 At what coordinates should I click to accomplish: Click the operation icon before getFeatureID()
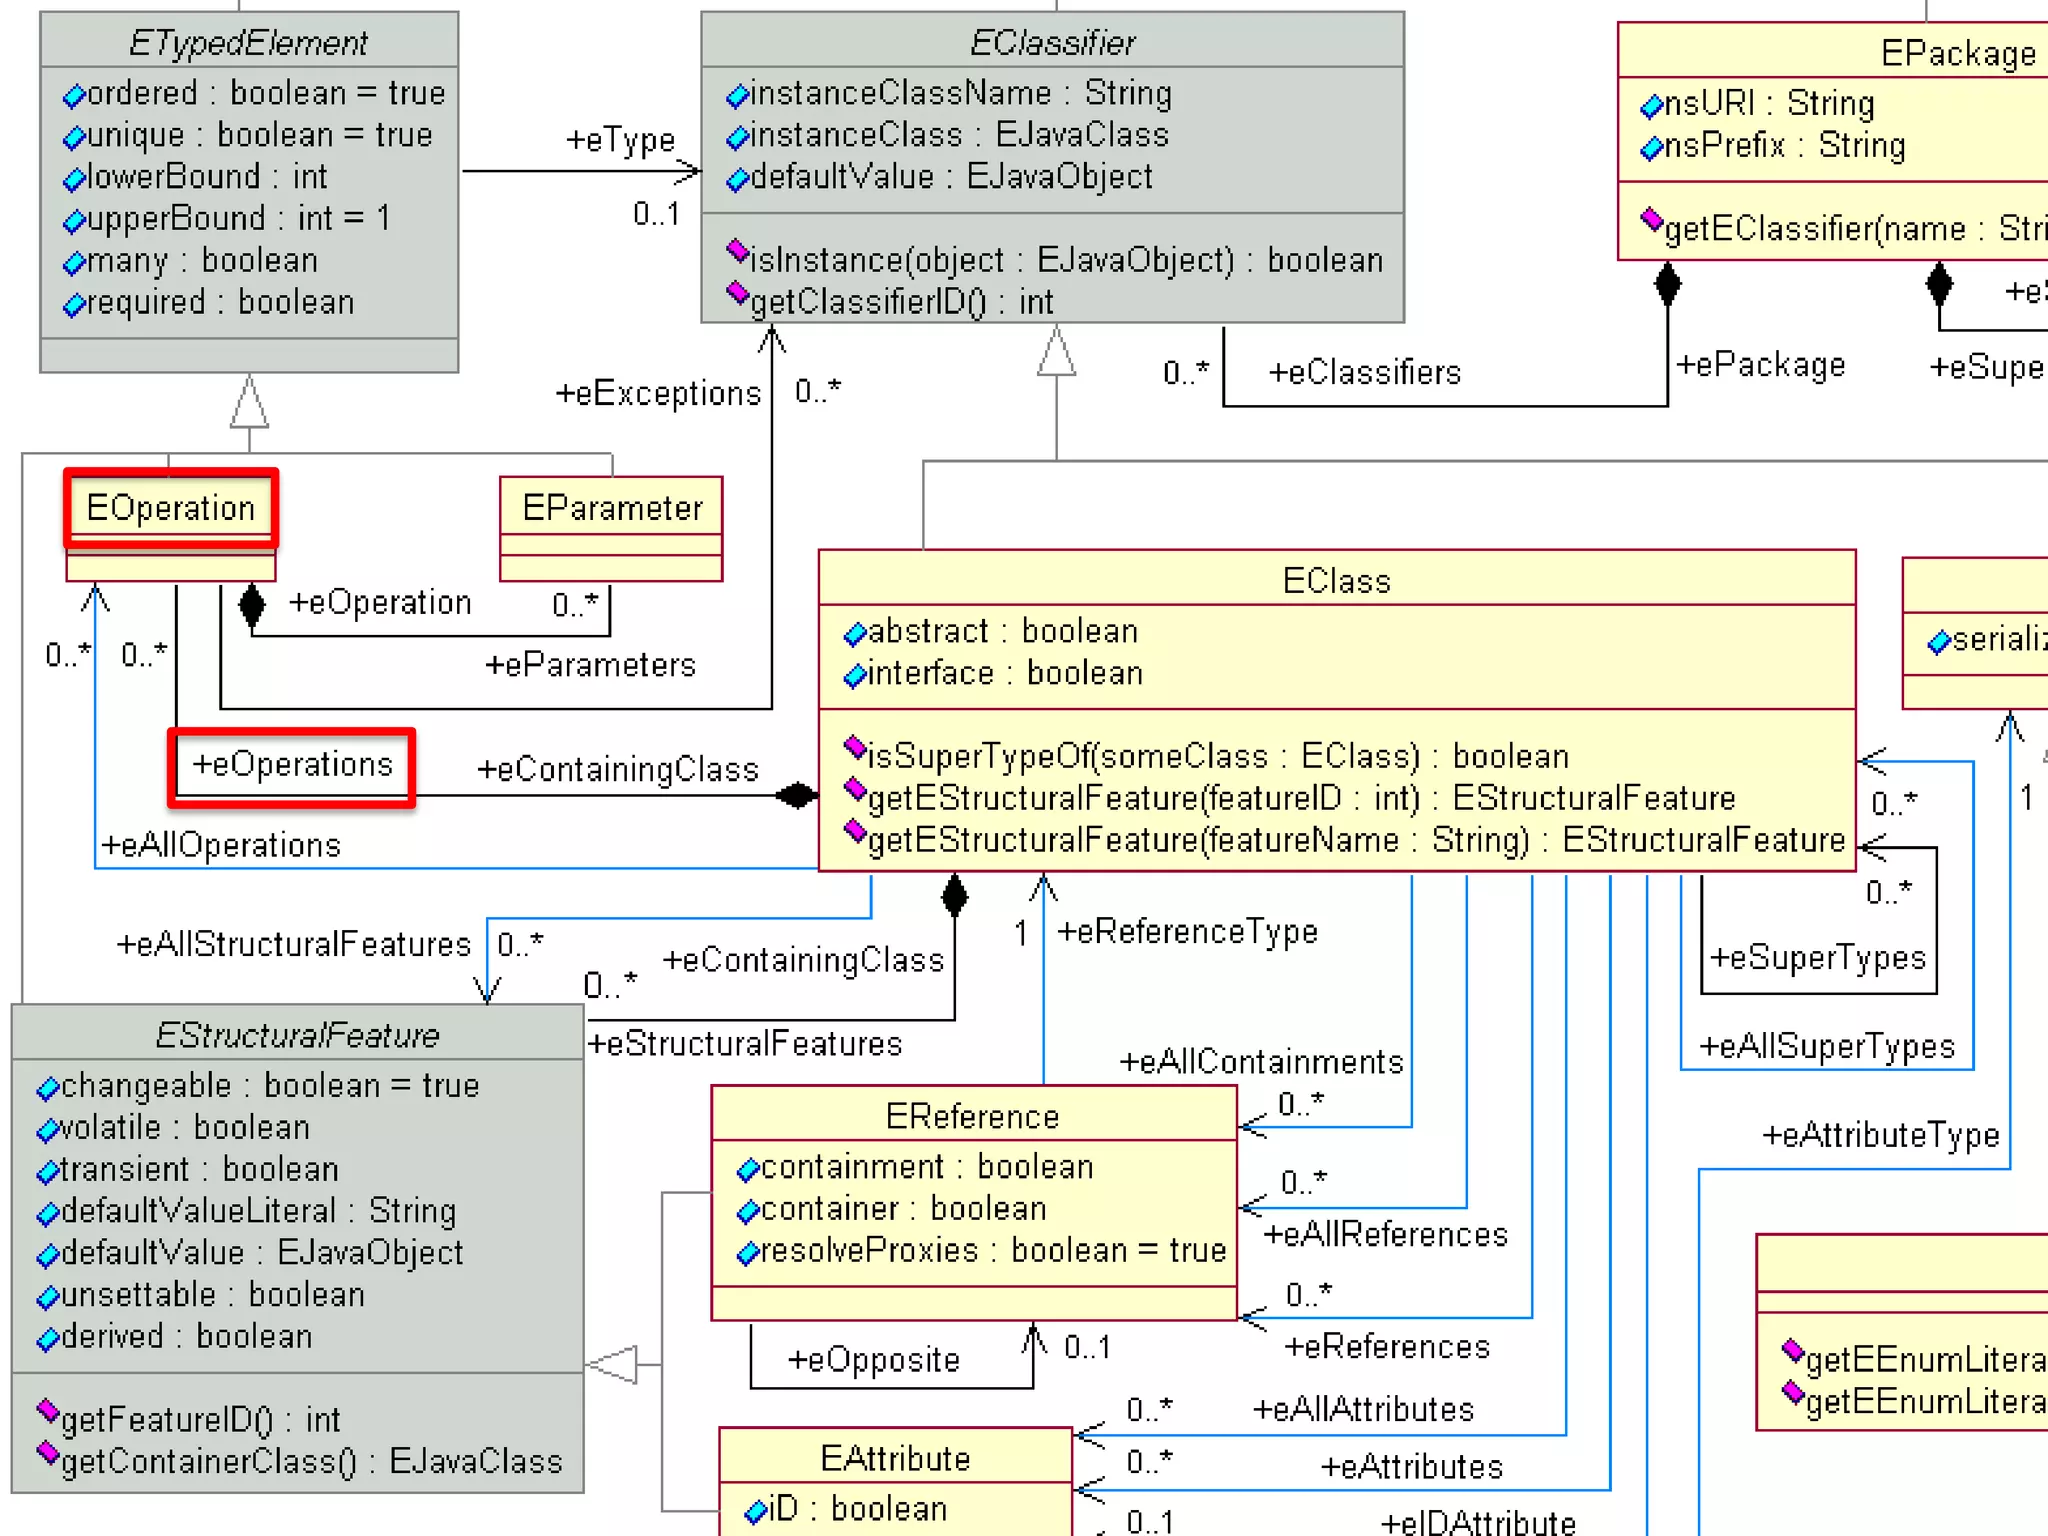coord(47,1411)
